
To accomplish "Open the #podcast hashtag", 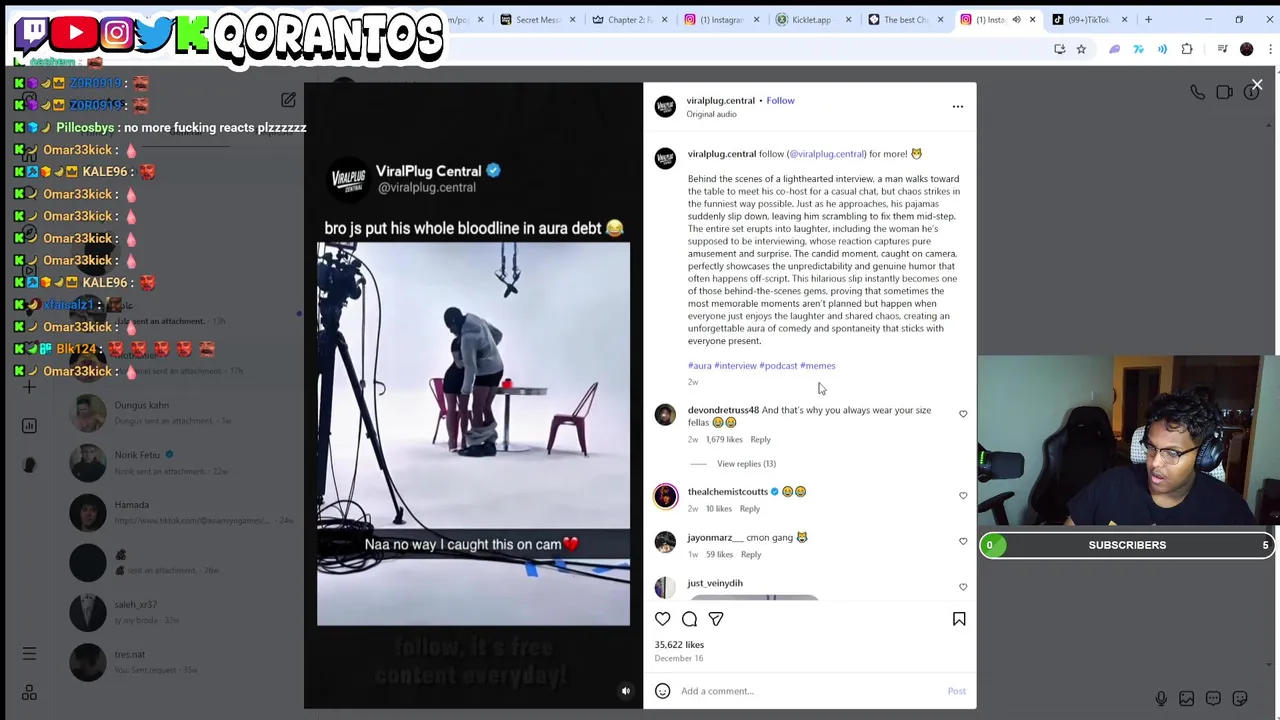I will click(778, 366).
